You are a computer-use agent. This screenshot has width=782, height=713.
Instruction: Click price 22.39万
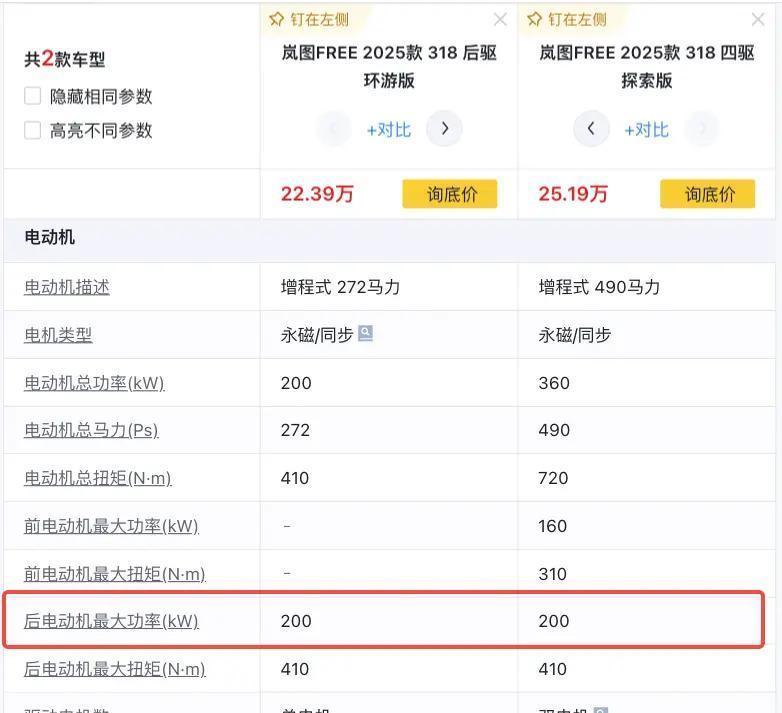(317, 194)
